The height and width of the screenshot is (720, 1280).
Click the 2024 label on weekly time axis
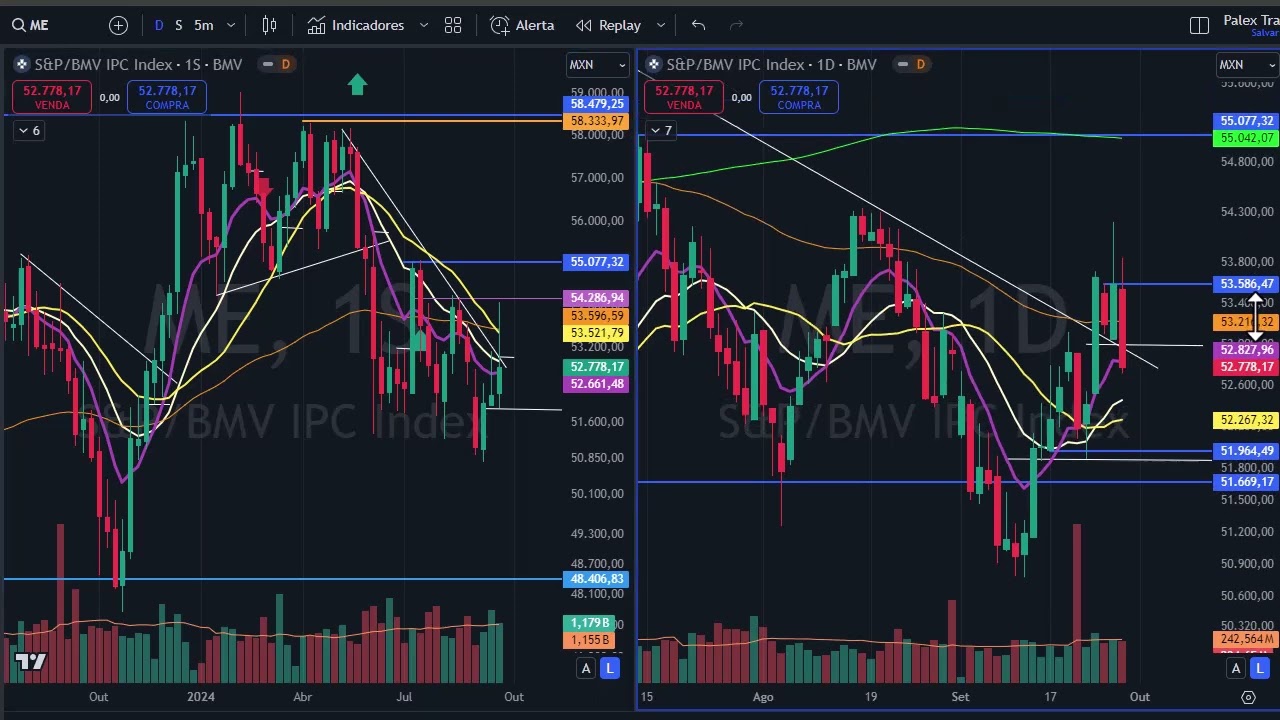pyautogui.click(x=201, y=697)
